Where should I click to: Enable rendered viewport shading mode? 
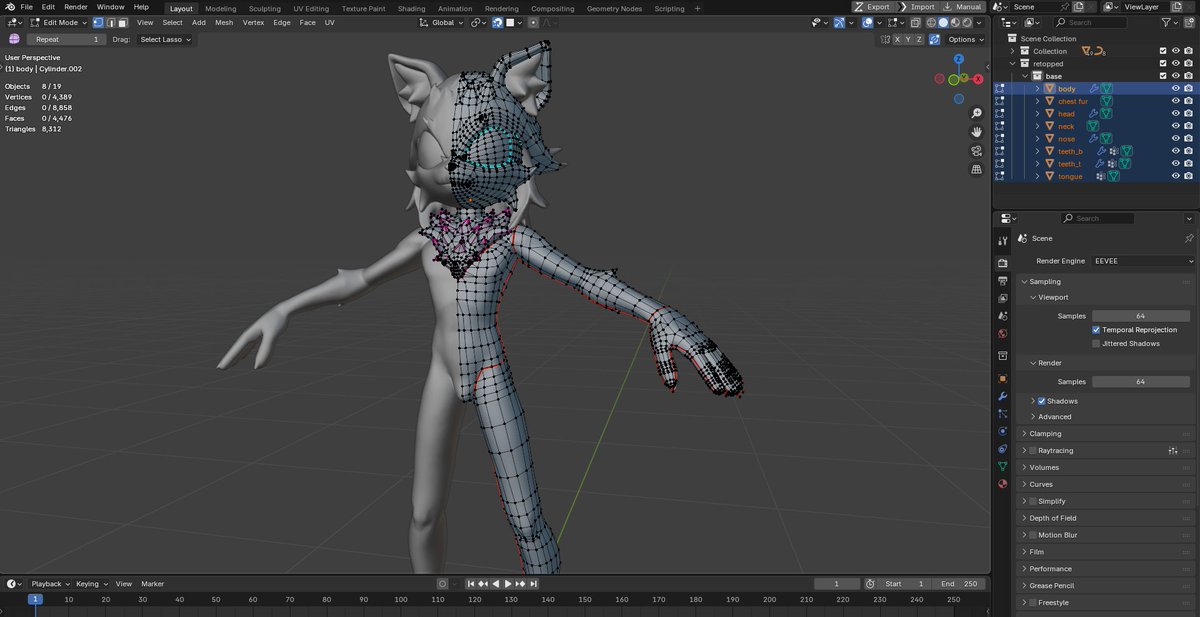[966, 23]
